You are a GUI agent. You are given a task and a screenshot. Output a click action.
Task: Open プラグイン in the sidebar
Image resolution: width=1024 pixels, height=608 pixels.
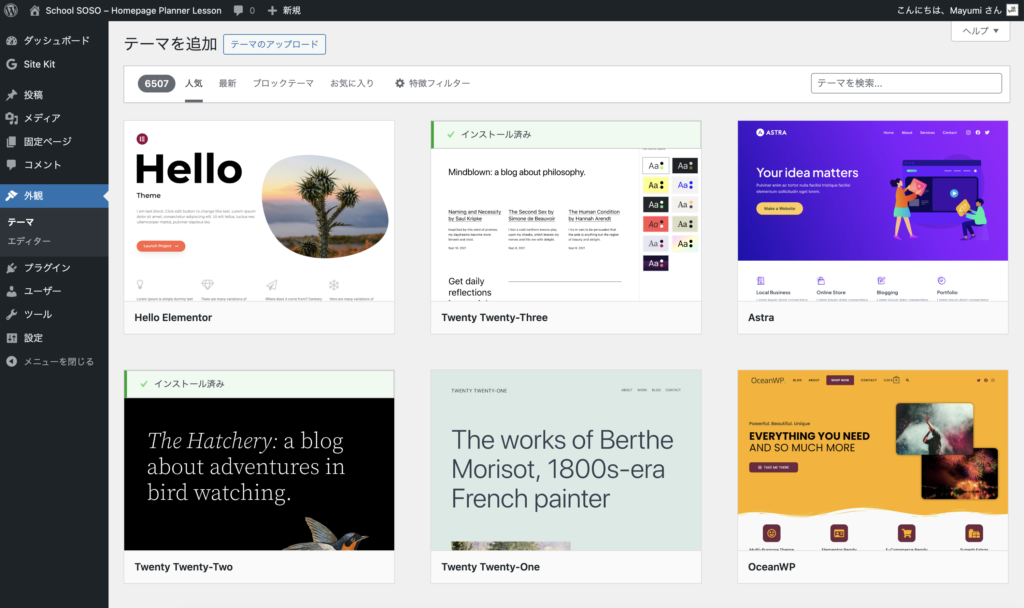(46, 267)
